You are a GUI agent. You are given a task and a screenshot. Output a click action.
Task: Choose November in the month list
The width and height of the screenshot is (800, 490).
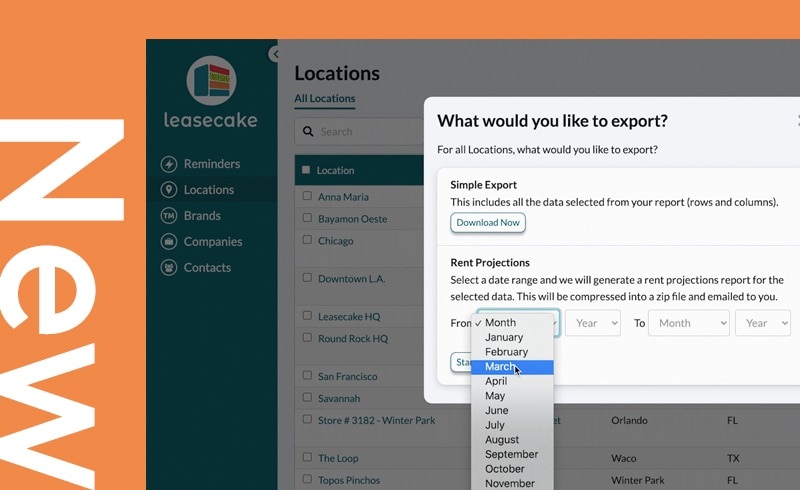tap(512, 483)
